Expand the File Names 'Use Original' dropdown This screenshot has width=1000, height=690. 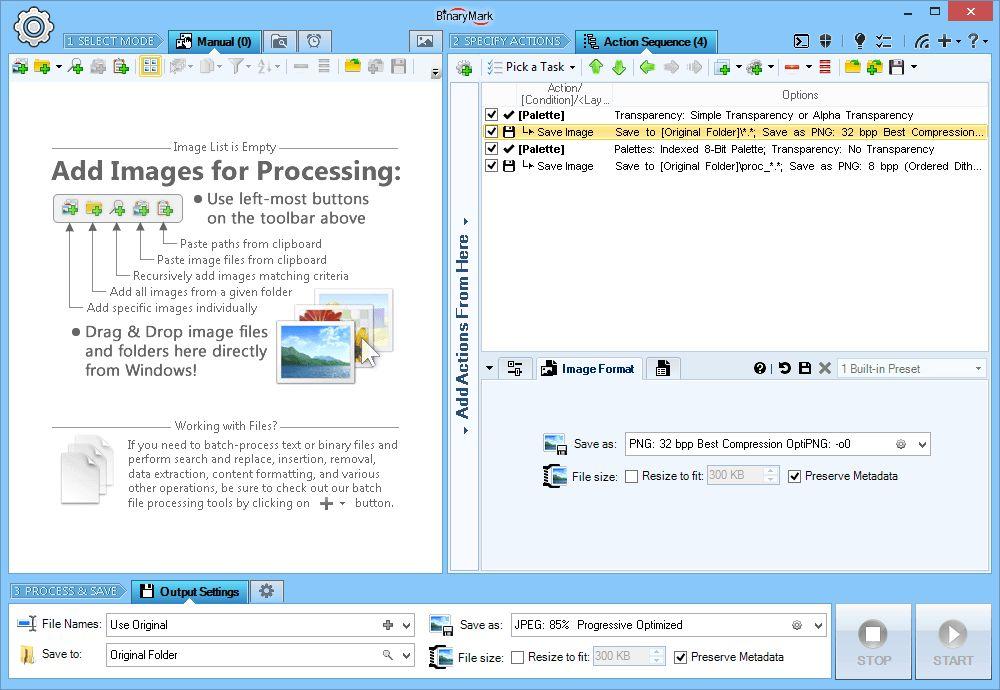coord(406,625)
